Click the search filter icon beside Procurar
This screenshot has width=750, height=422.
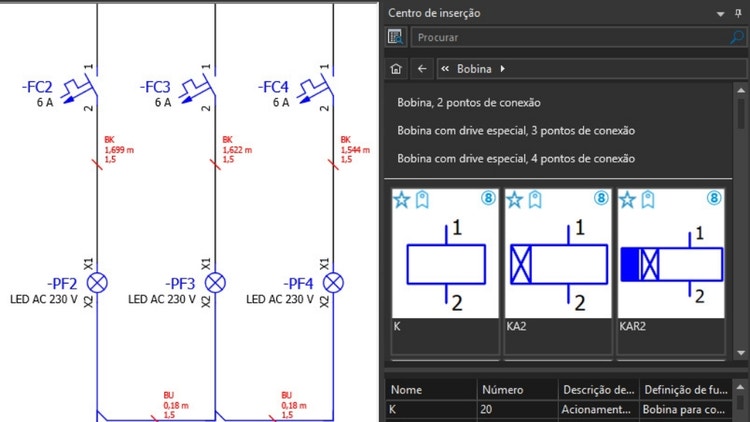(396, 37)
